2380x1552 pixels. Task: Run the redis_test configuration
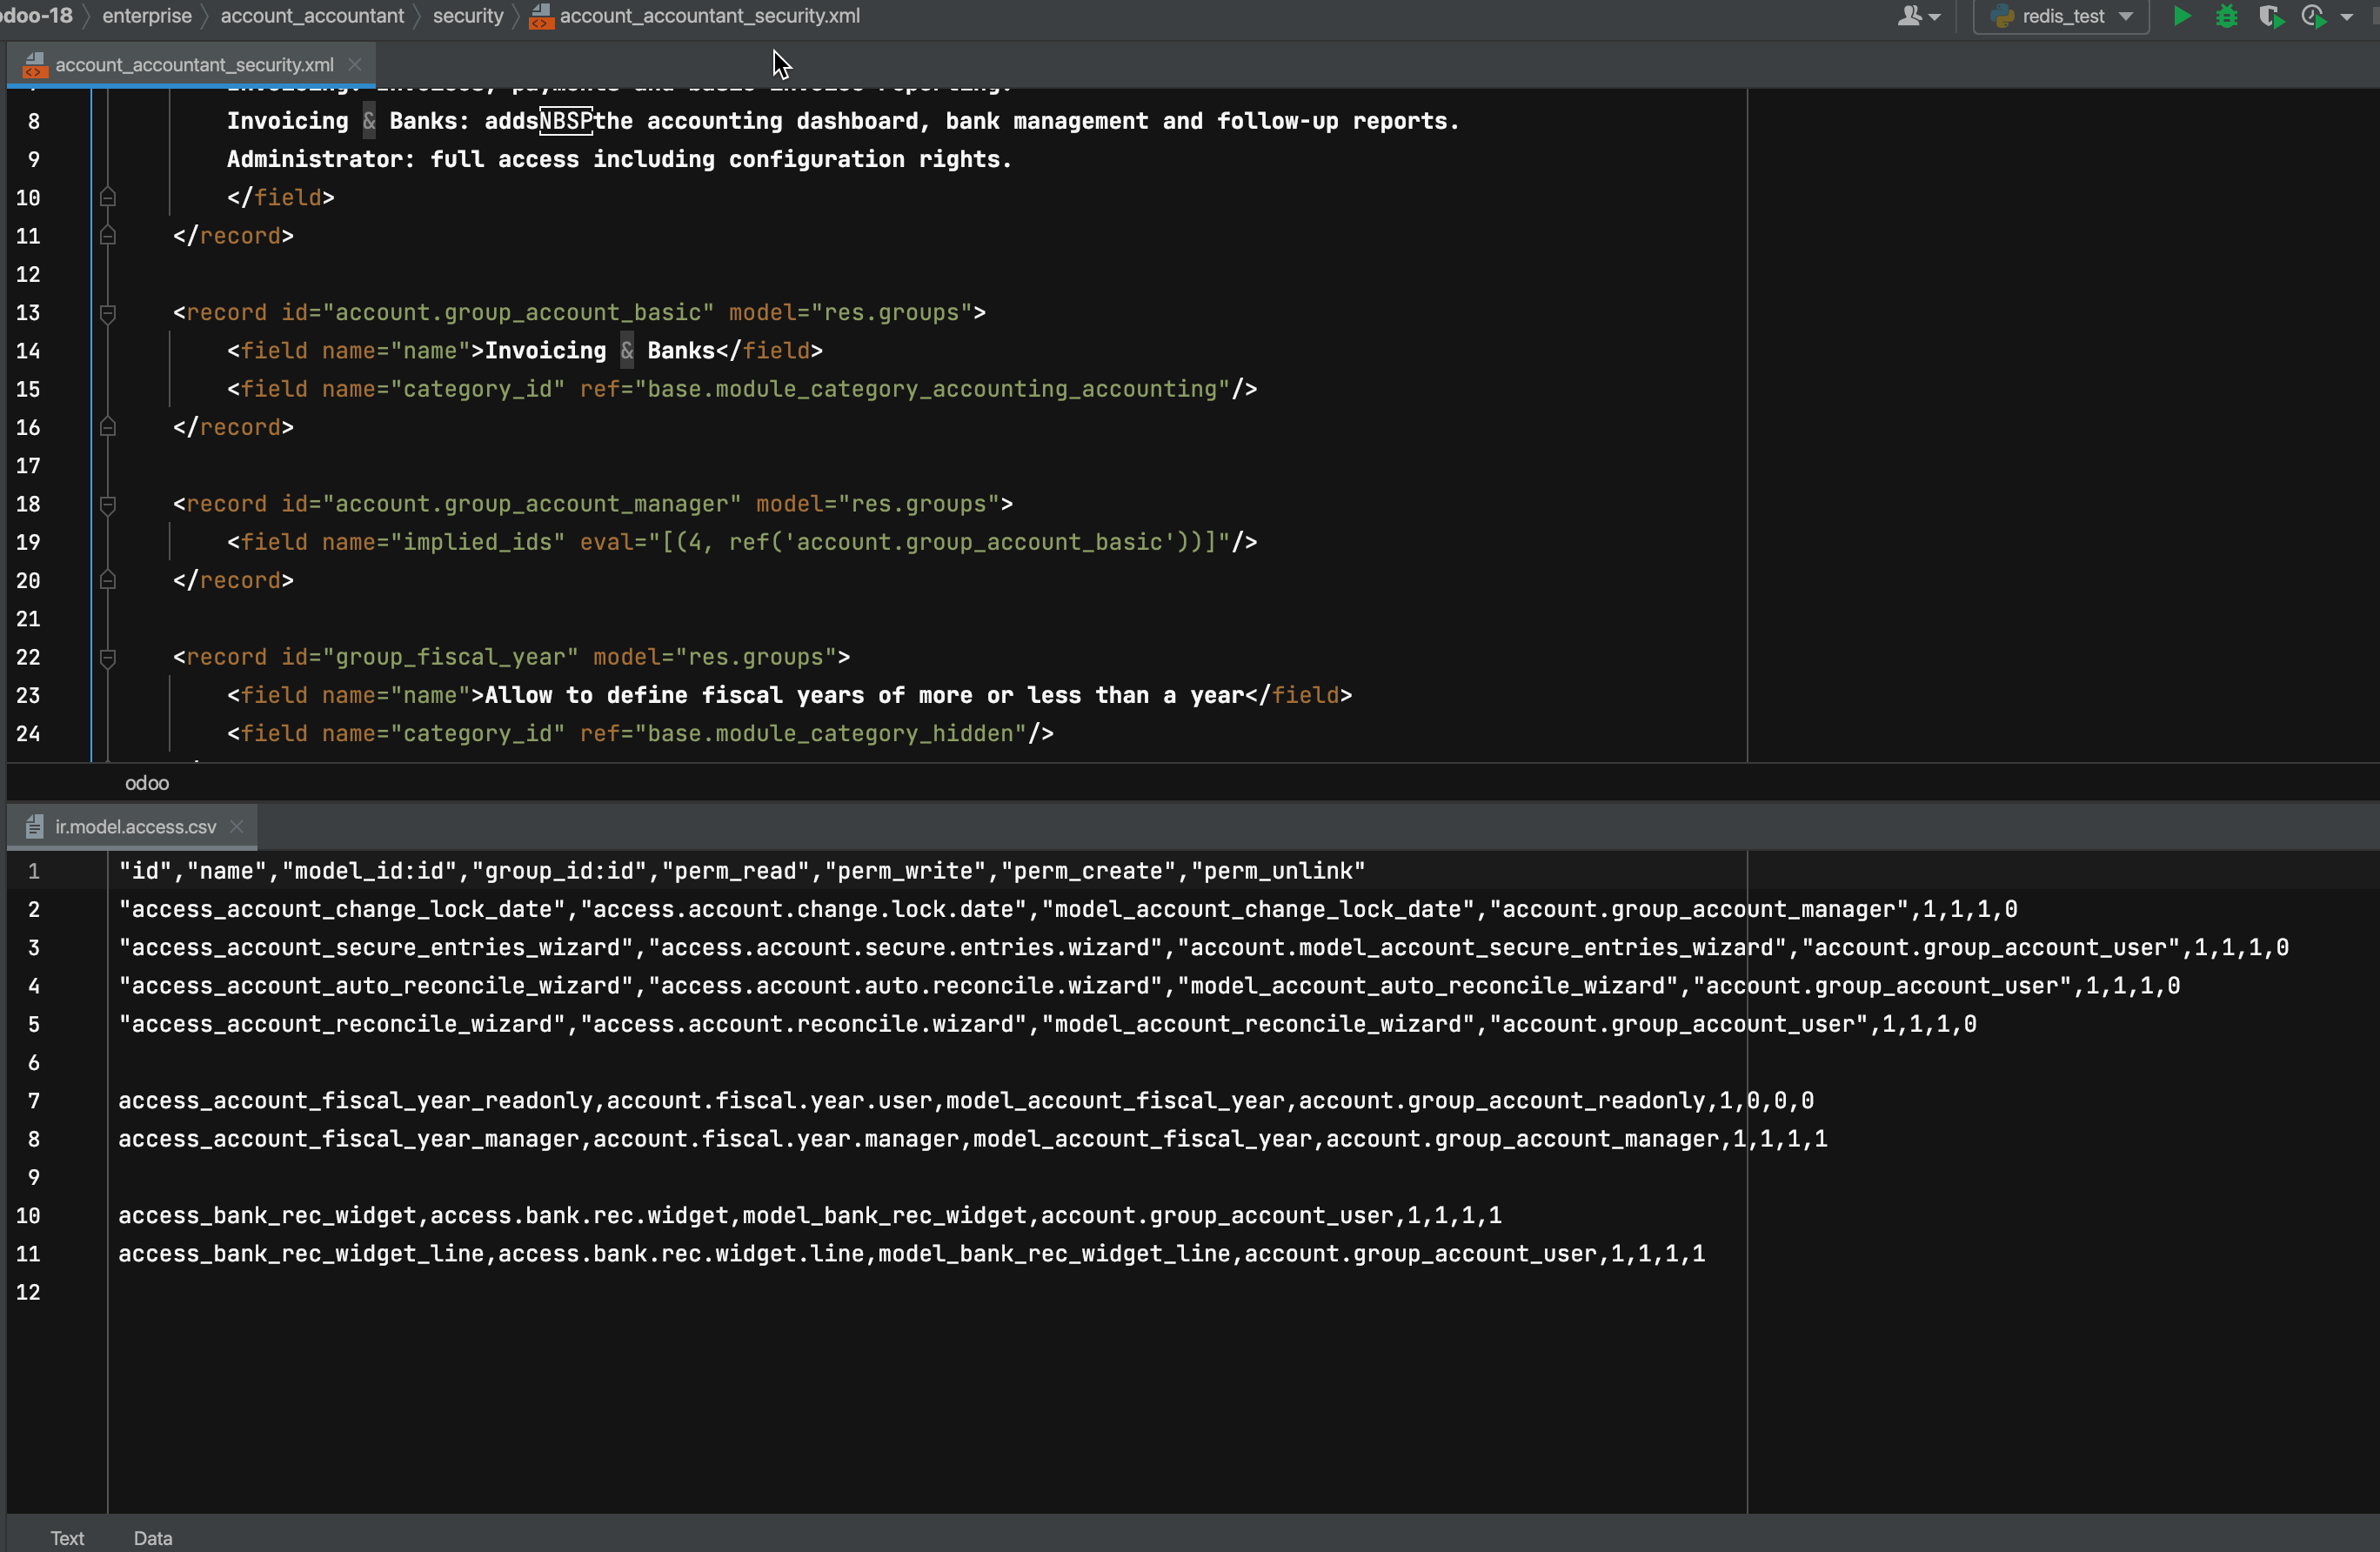point(2182,16)
